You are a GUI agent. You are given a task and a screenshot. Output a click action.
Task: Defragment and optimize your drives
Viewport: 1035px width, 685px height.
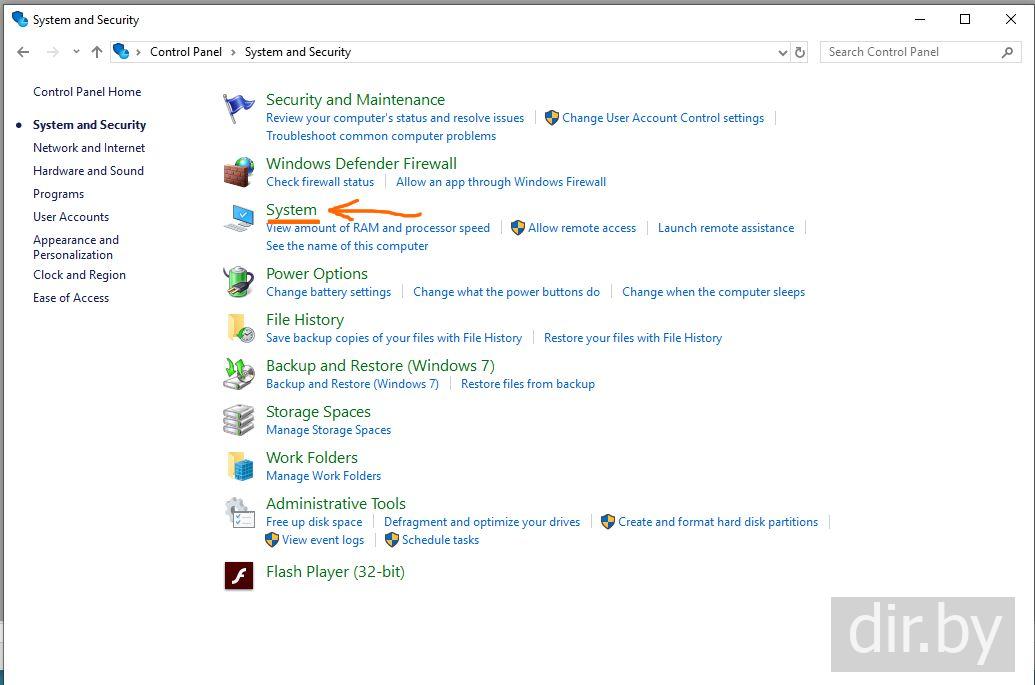482,522
